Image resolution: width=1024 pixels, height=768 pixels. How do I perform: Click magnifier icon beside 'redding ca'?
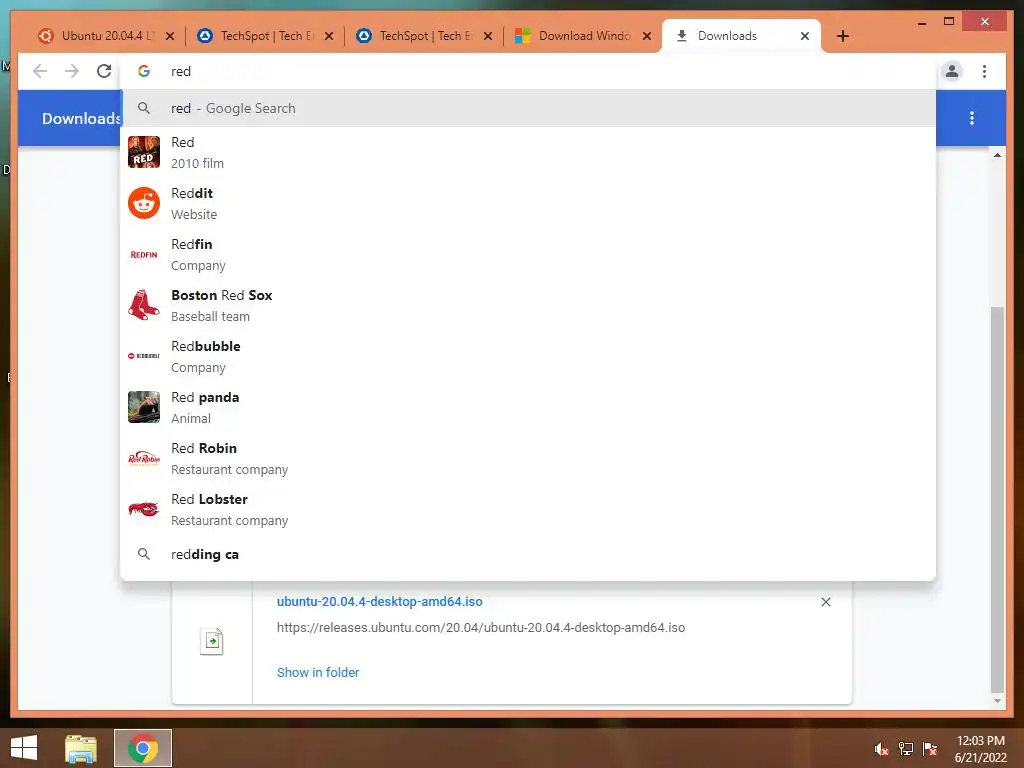tap(144, 554)
